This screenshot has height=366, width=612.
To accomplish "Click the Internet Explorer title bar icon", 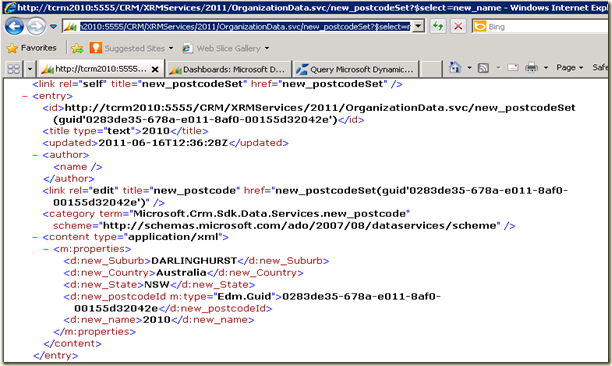I will click(9, 7).
